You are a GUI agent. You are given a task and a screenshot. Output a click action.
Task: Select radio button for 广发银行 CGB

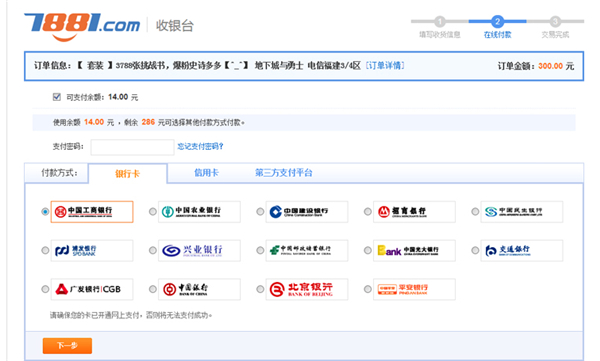click(45, 289)
